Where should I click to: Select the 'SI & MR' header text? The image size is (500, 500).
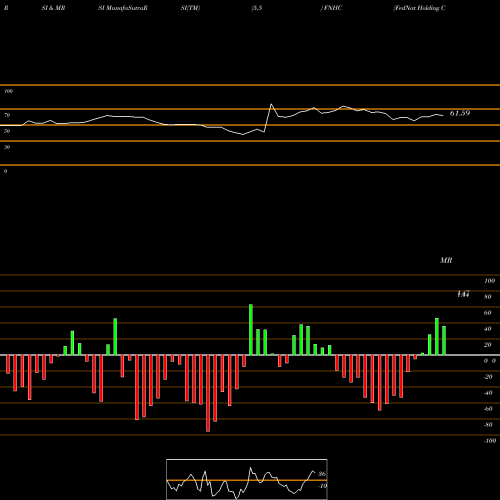click(53, 8)
